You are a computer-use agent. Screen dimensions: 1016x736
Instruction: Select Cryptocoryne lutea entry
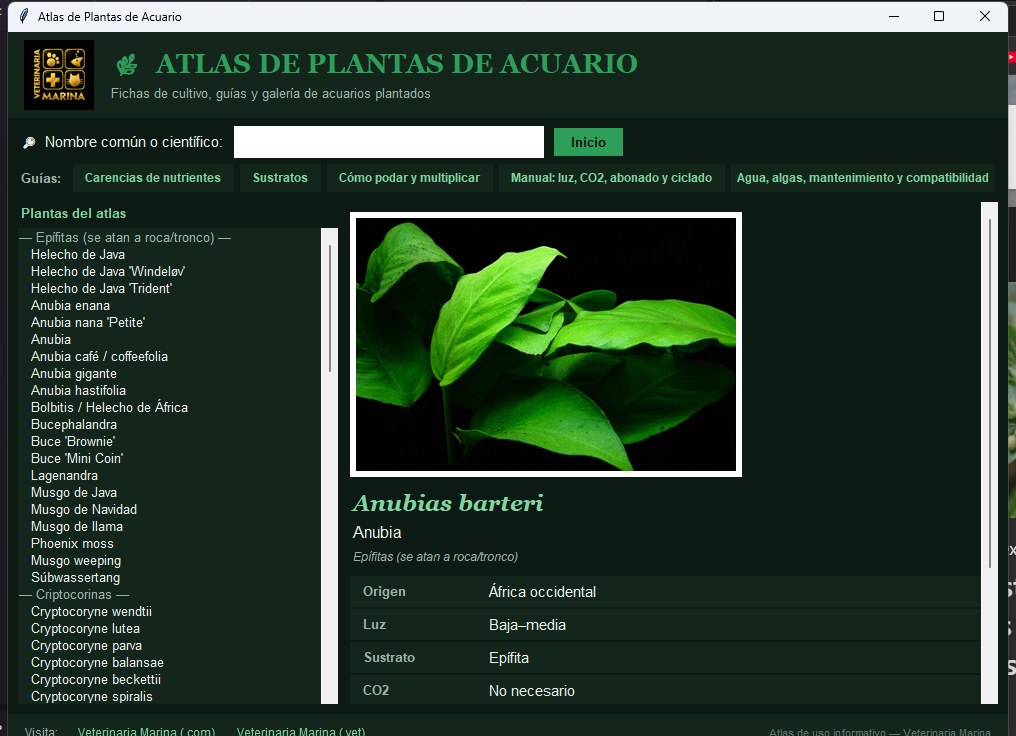[85, 628]
